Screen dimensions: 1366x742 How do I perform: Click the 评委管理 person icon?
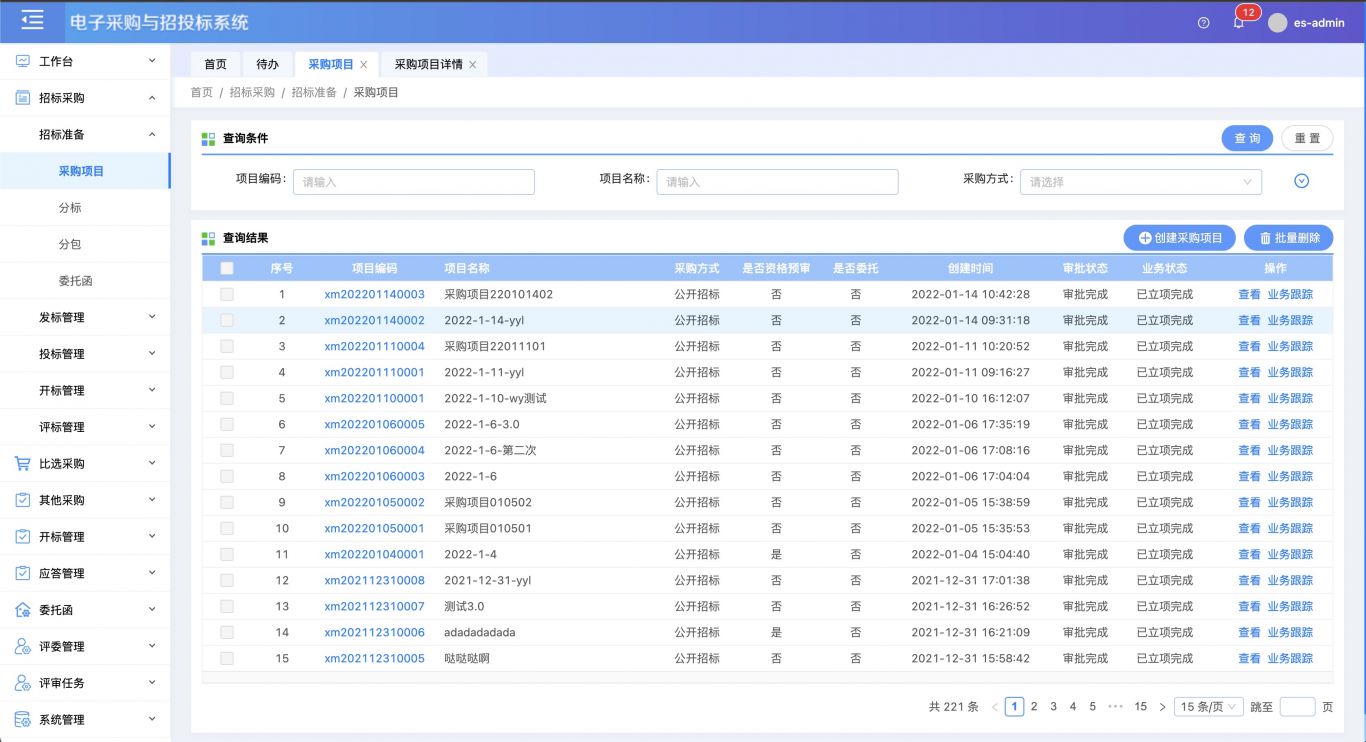22,646
